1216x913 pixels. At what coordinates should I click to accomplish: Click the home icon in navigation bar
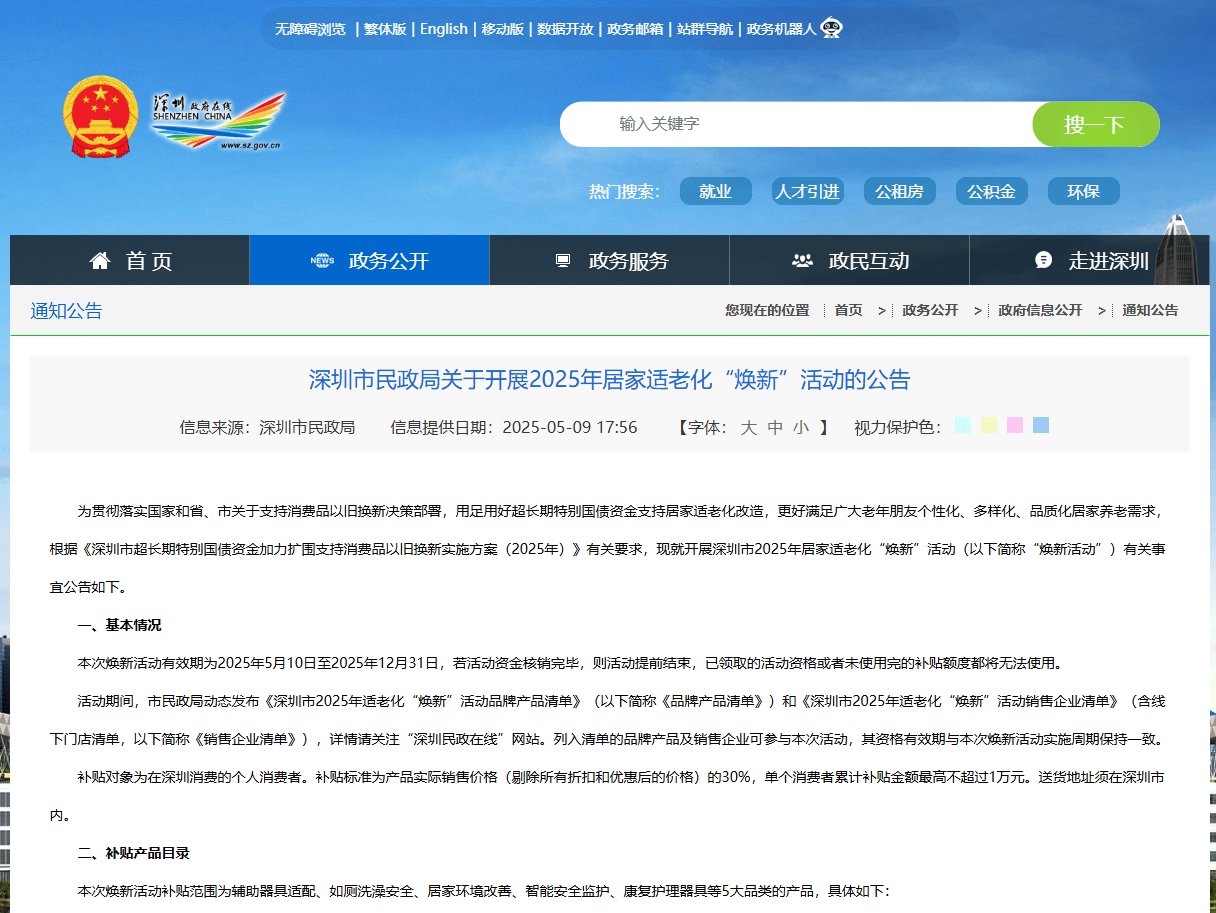(100, 261)
